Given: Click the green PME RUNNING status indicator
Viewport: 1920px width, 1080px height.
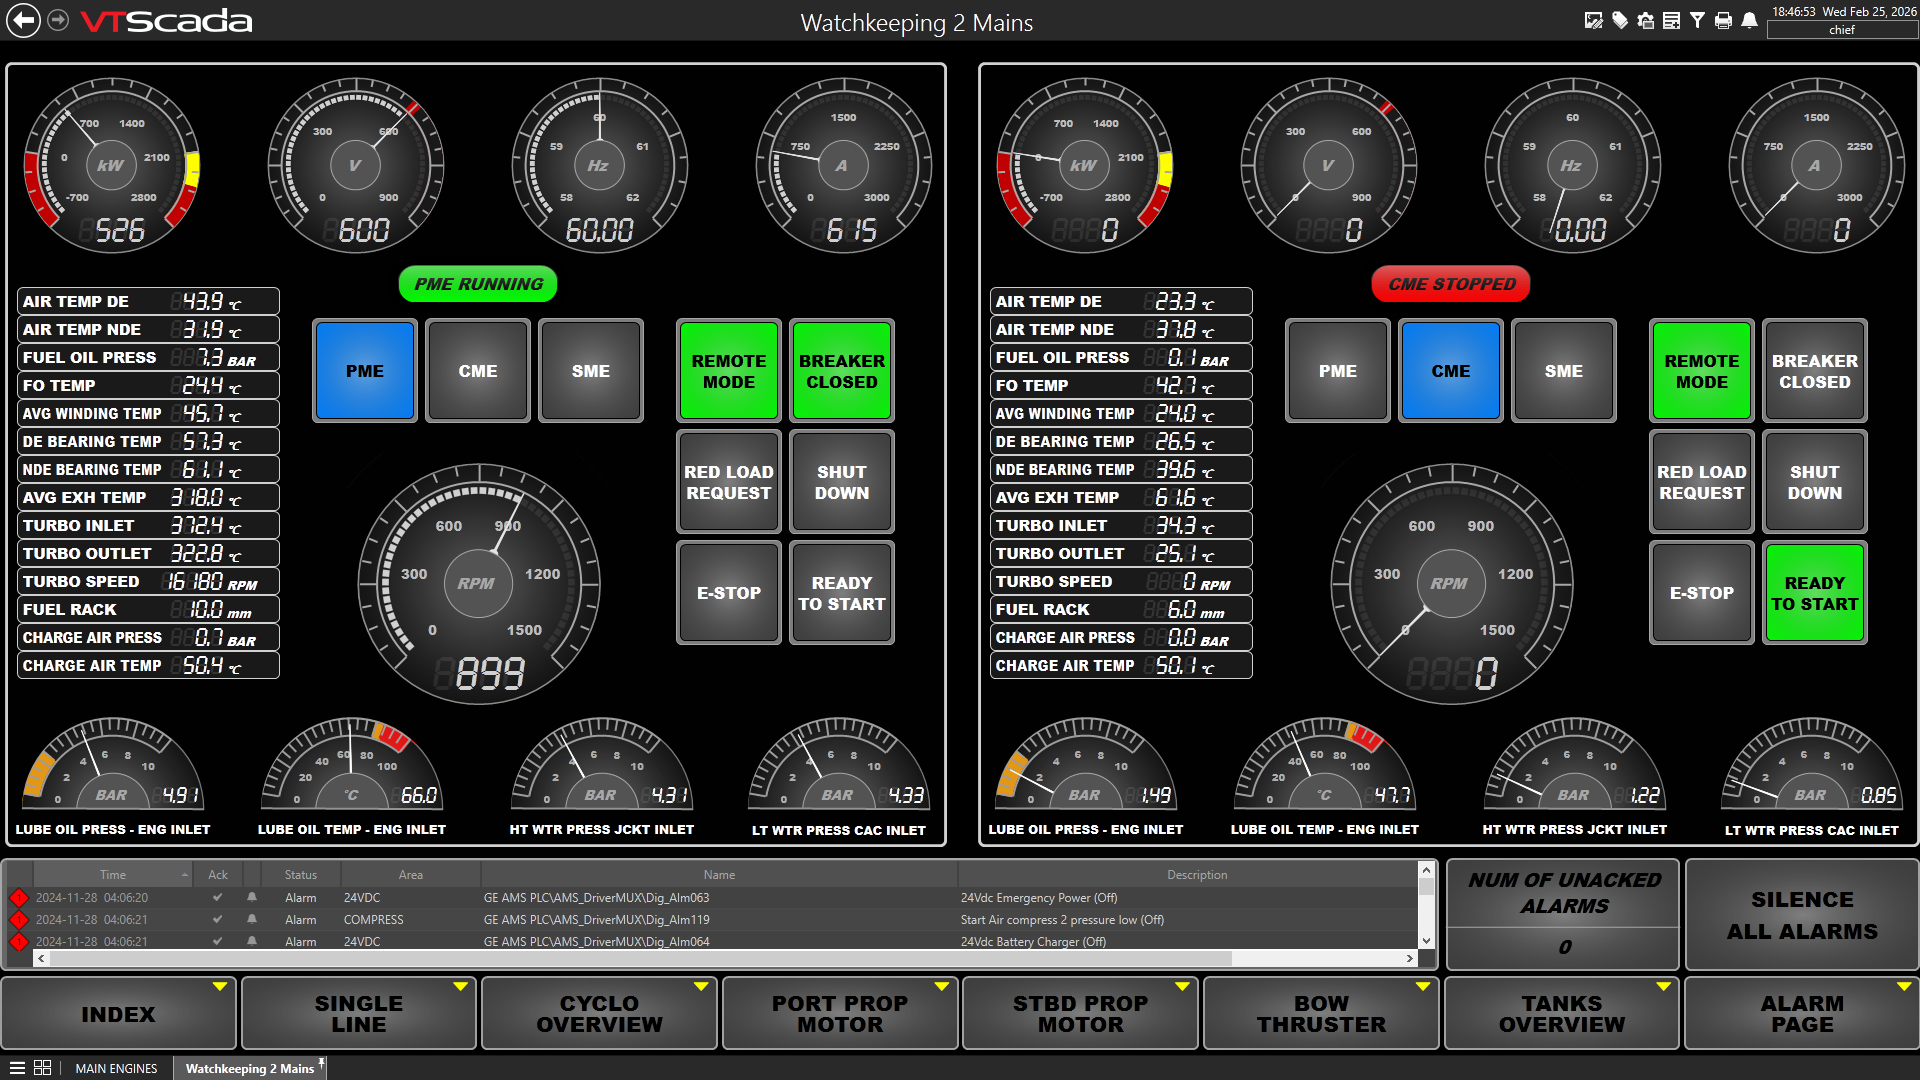Looking at the screenshot, I should click(x=478, y=284).
